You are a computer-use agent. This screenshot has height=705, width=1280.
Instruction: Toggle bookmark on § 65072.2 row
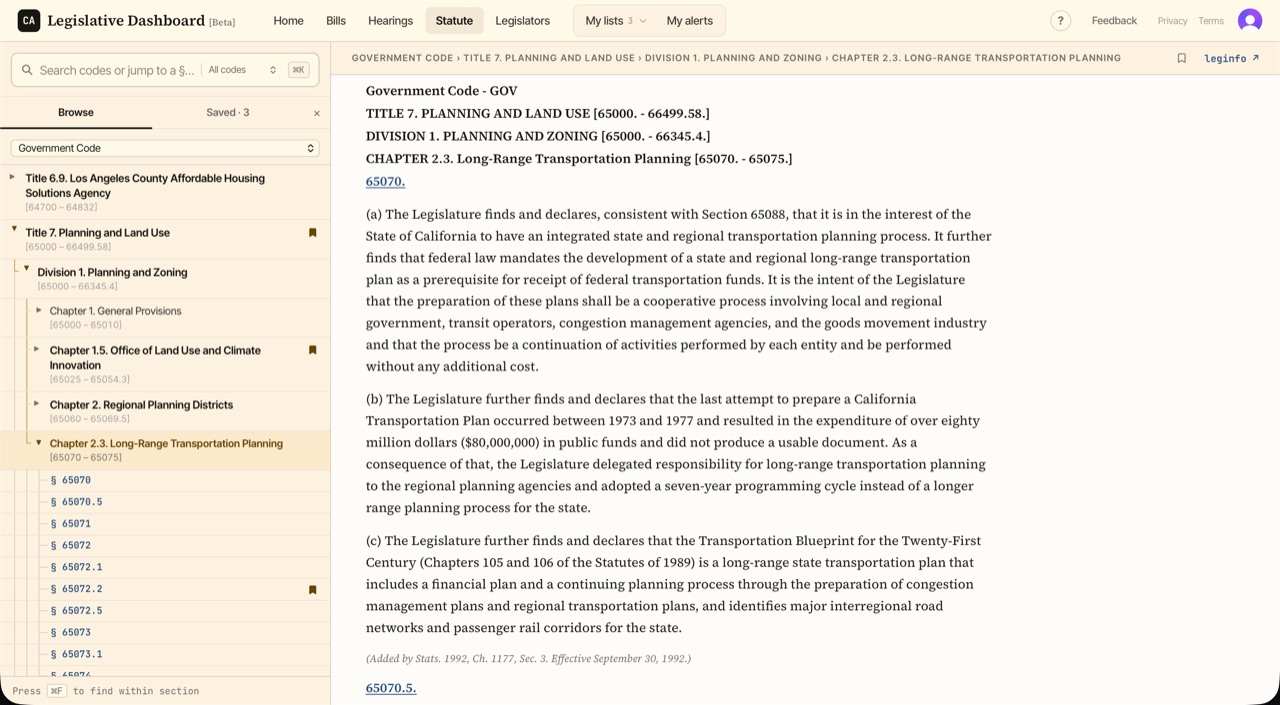313,590
